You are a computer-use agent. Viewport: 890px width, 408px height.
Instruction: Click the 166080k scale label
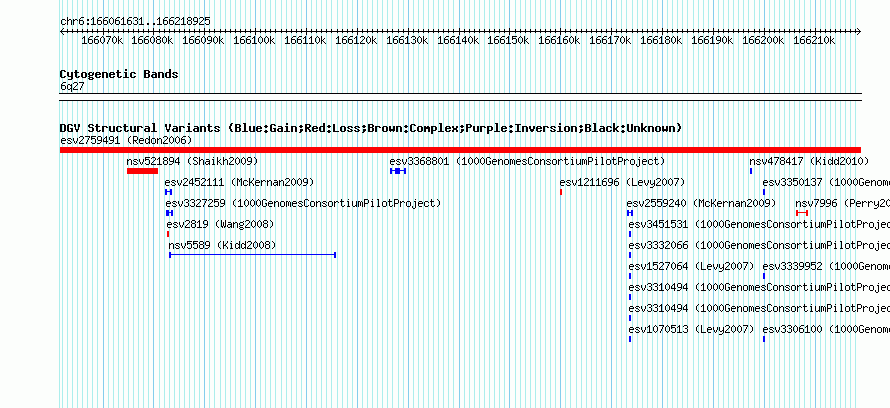click(x=152, y=40)
